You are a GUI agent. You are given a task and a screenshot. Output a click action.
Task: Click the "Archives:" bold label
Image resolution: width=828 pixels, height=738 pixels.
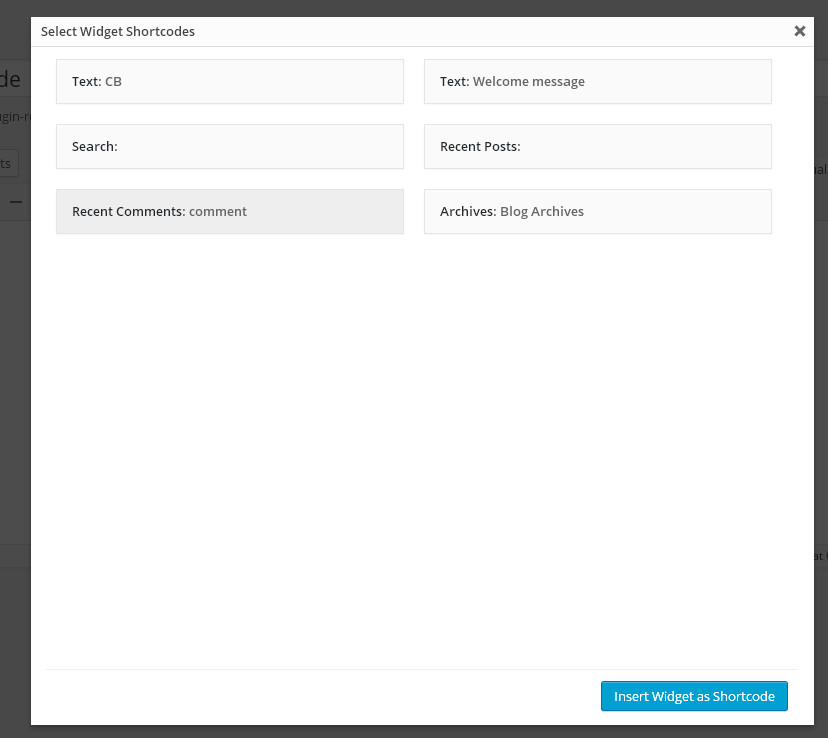click(x=468, y=212)
